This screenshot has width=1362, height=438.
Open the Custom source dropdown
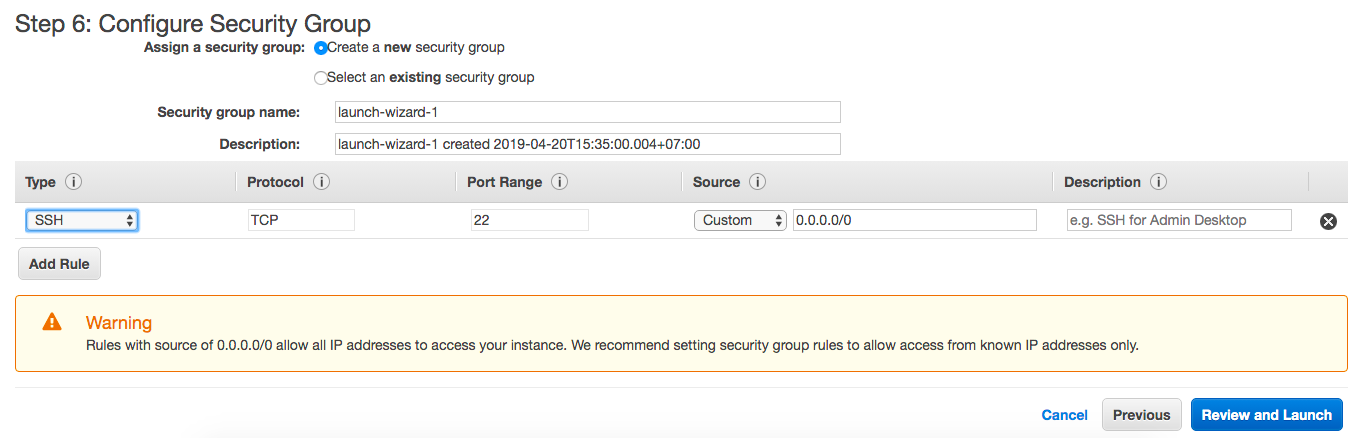coord(741,220)
